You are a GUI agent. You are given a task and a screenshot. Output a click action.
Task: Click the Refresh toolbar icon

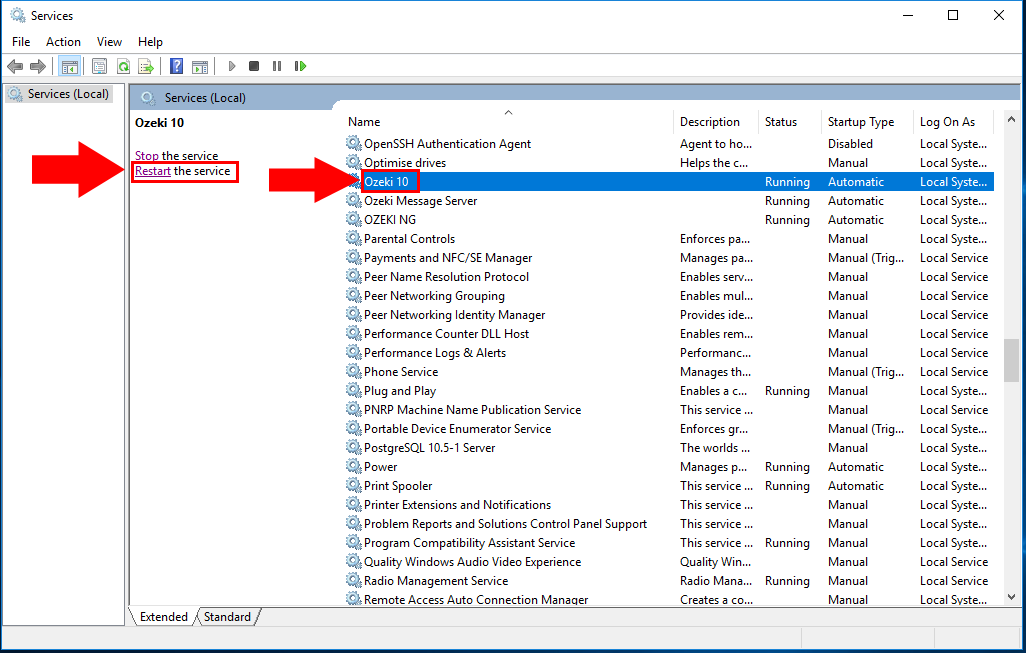[x=123, y=66]
